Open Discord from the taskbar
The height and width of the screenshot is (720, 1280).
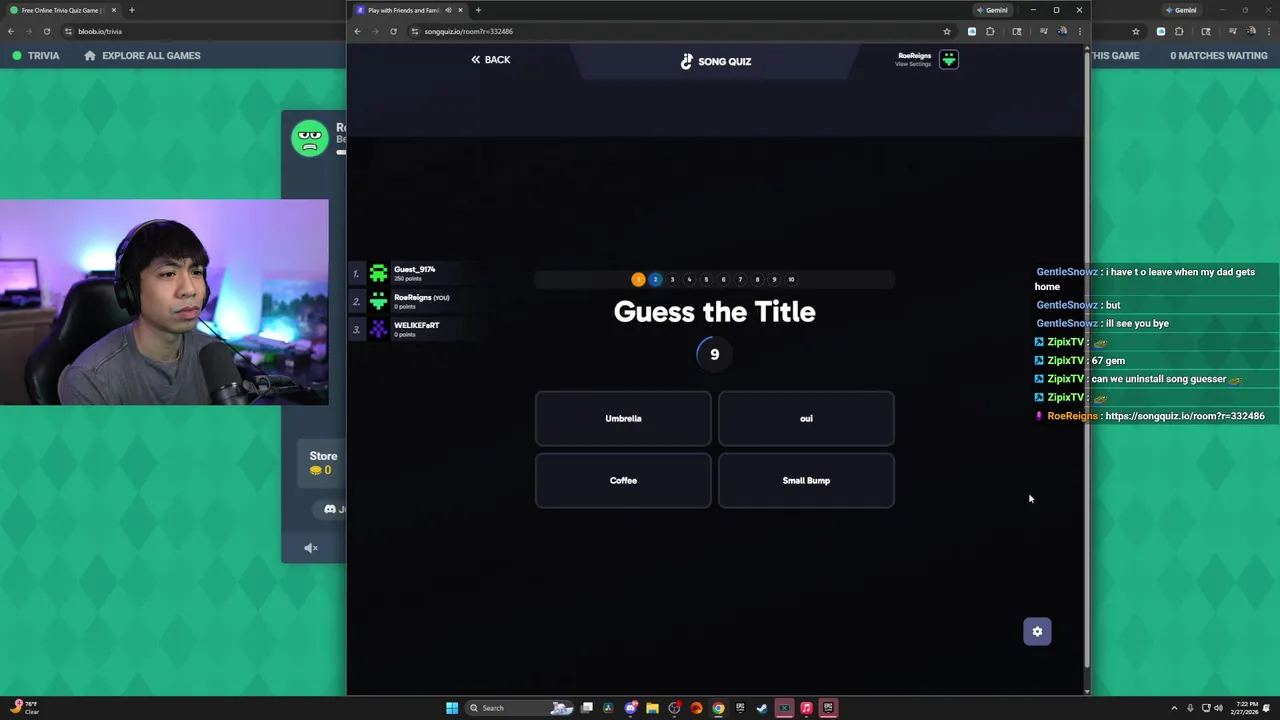click(x=631, y=708)
